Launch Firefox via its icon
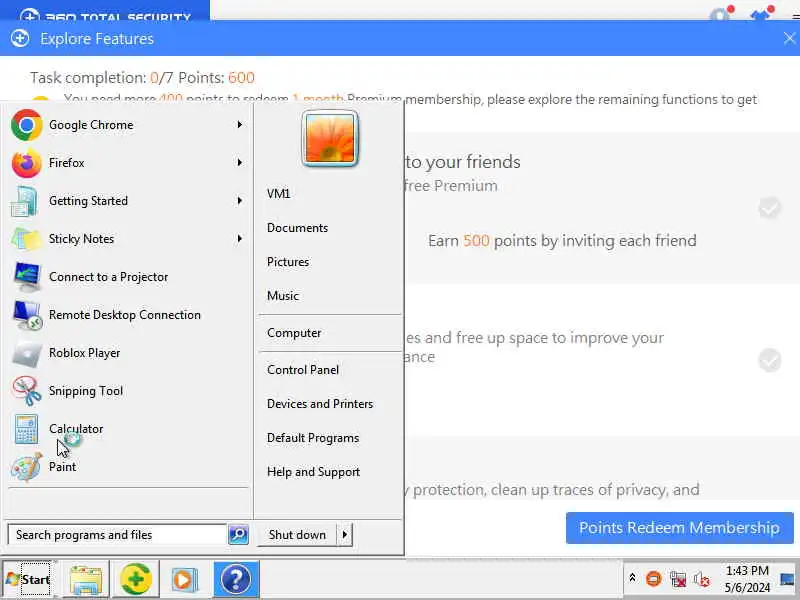The height and width of the screenshot is (600, 800). tap(27, 163)
